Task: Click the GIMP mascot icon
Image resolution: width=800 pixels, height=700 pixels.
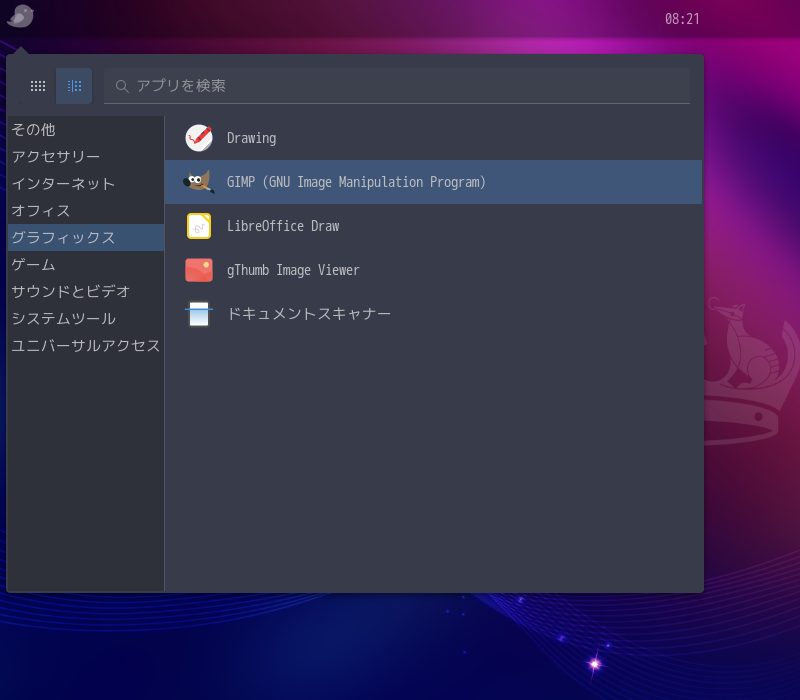Action: click(x=199, y=182)
